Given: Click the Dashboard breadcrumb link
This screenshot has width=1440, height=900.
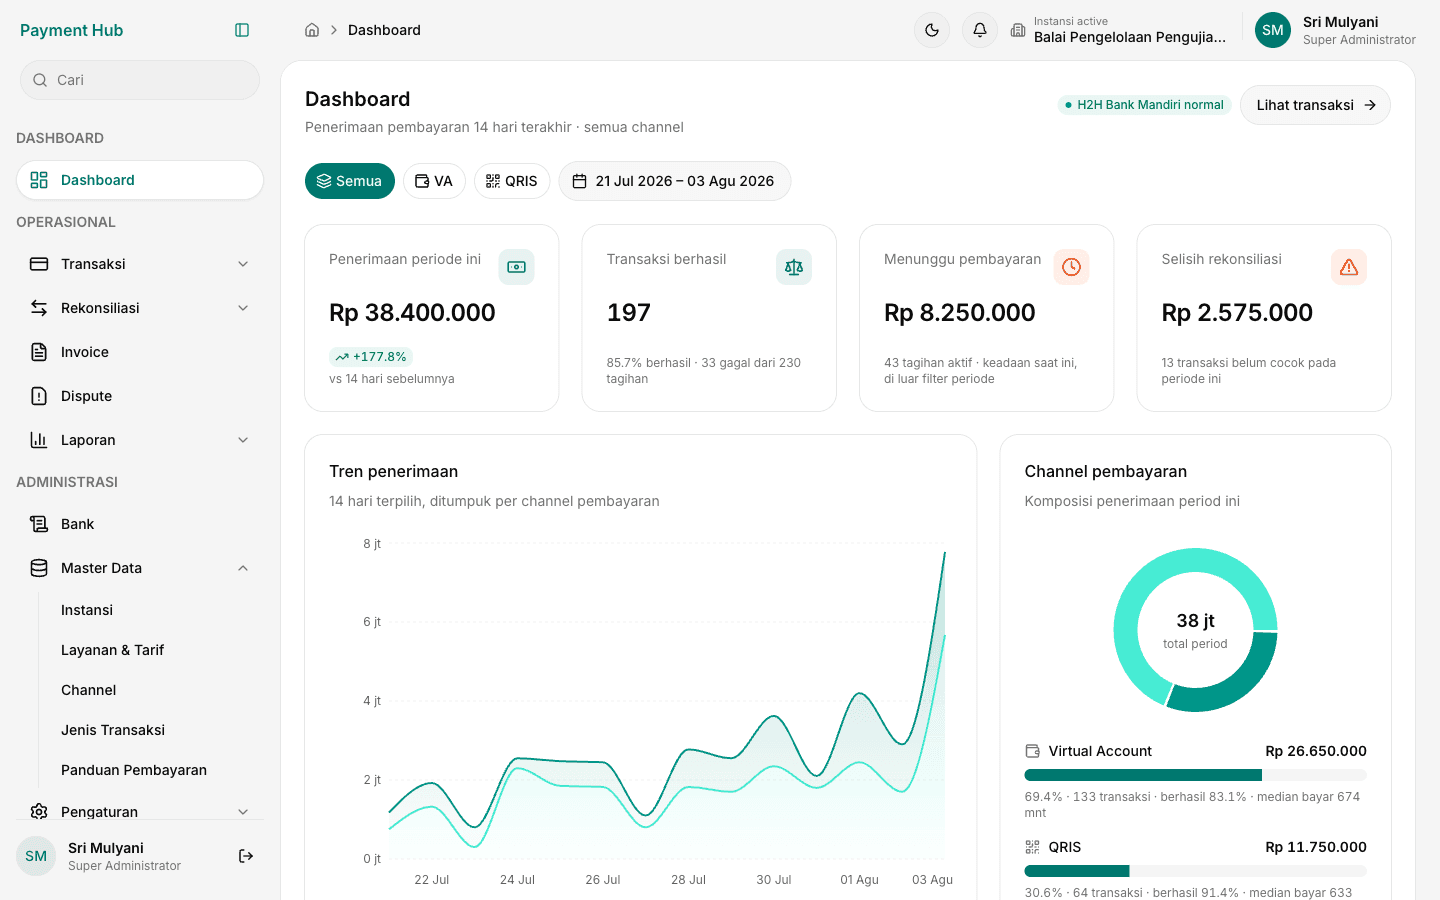Looking at the screenshot, I should point(384,30).
